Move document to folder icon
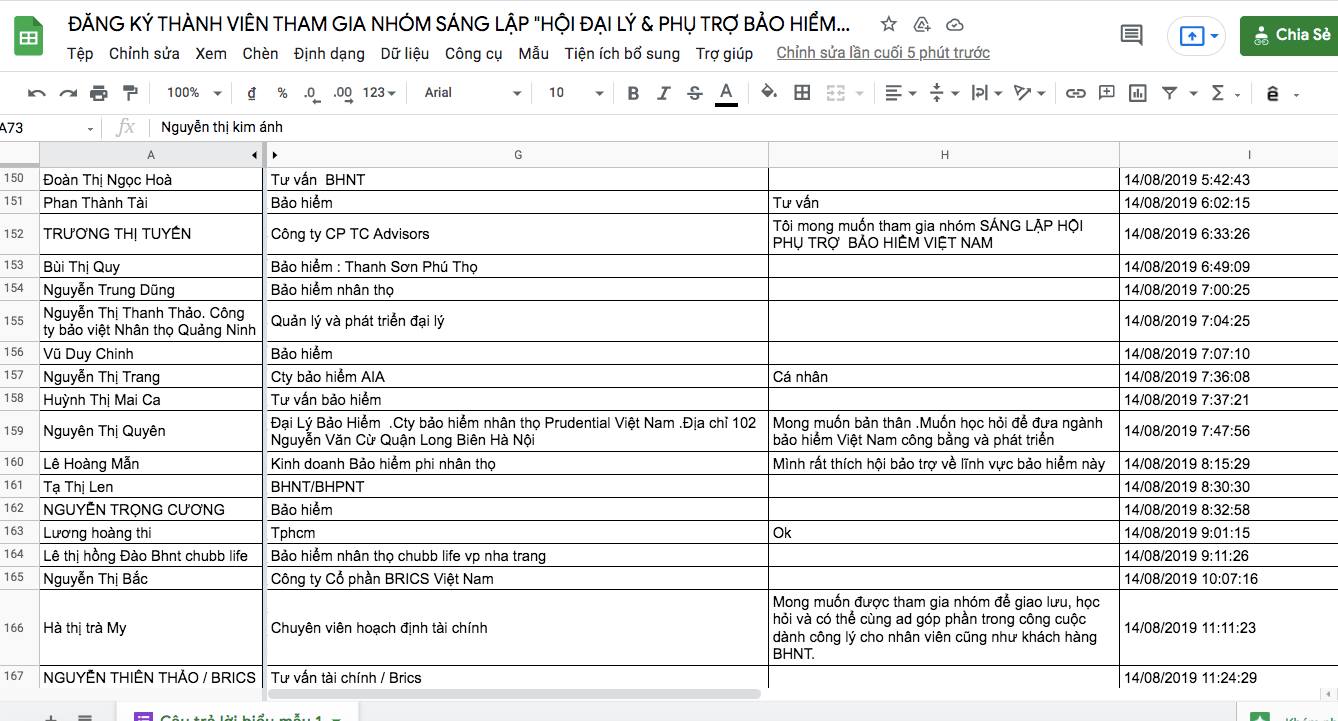Viewport: 1338px width, 721px height. [x=922, y=24]
